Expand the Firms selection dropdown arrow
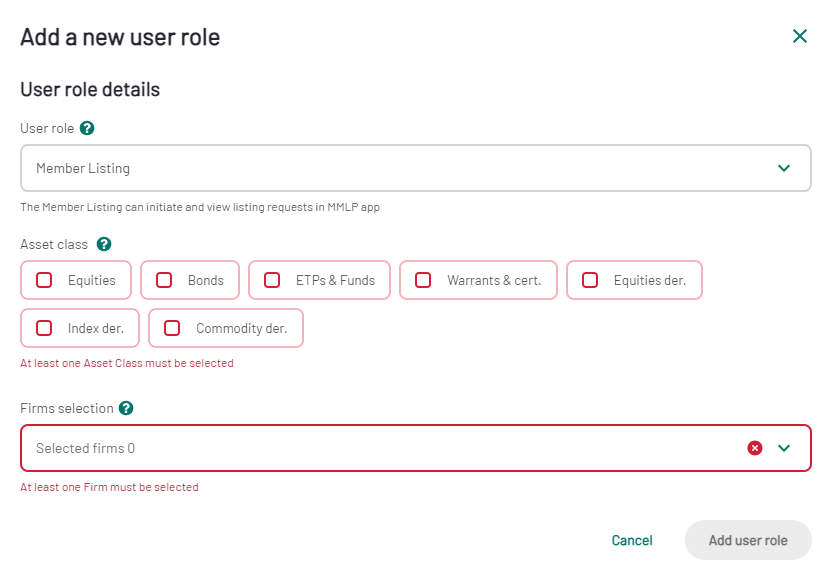Screen dimensions: 831x580 784,448
